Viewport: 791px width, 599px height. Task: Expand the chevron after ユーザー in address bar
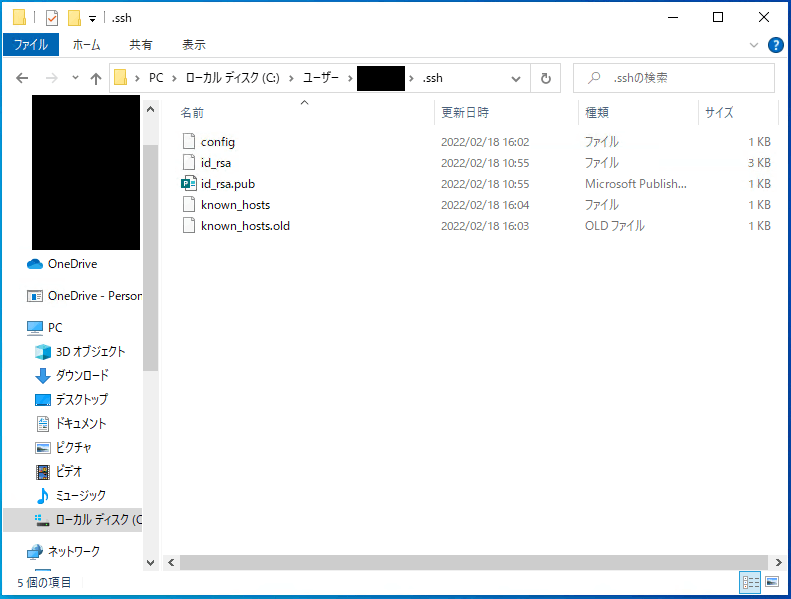click(350, 78)
